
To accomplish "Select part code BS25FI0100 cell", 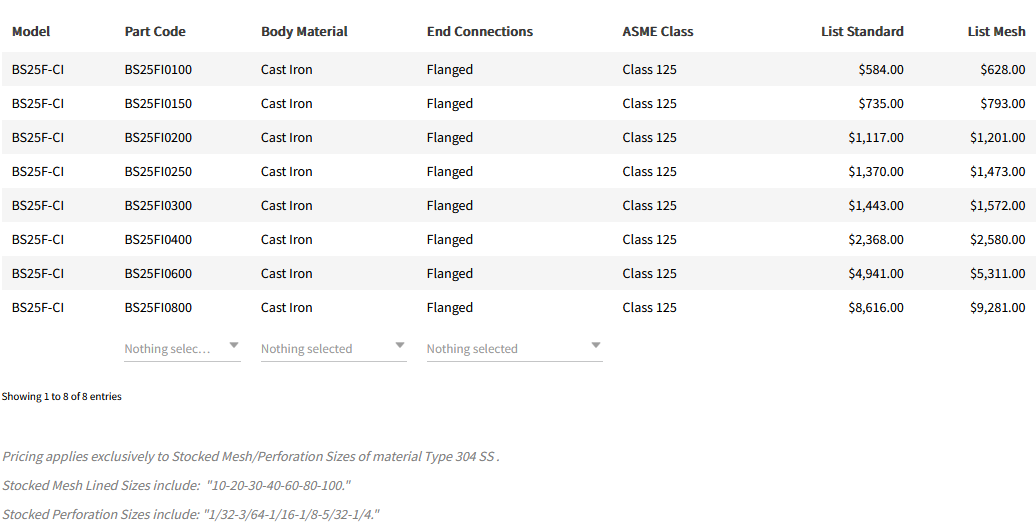I will [x=158, y=70].
